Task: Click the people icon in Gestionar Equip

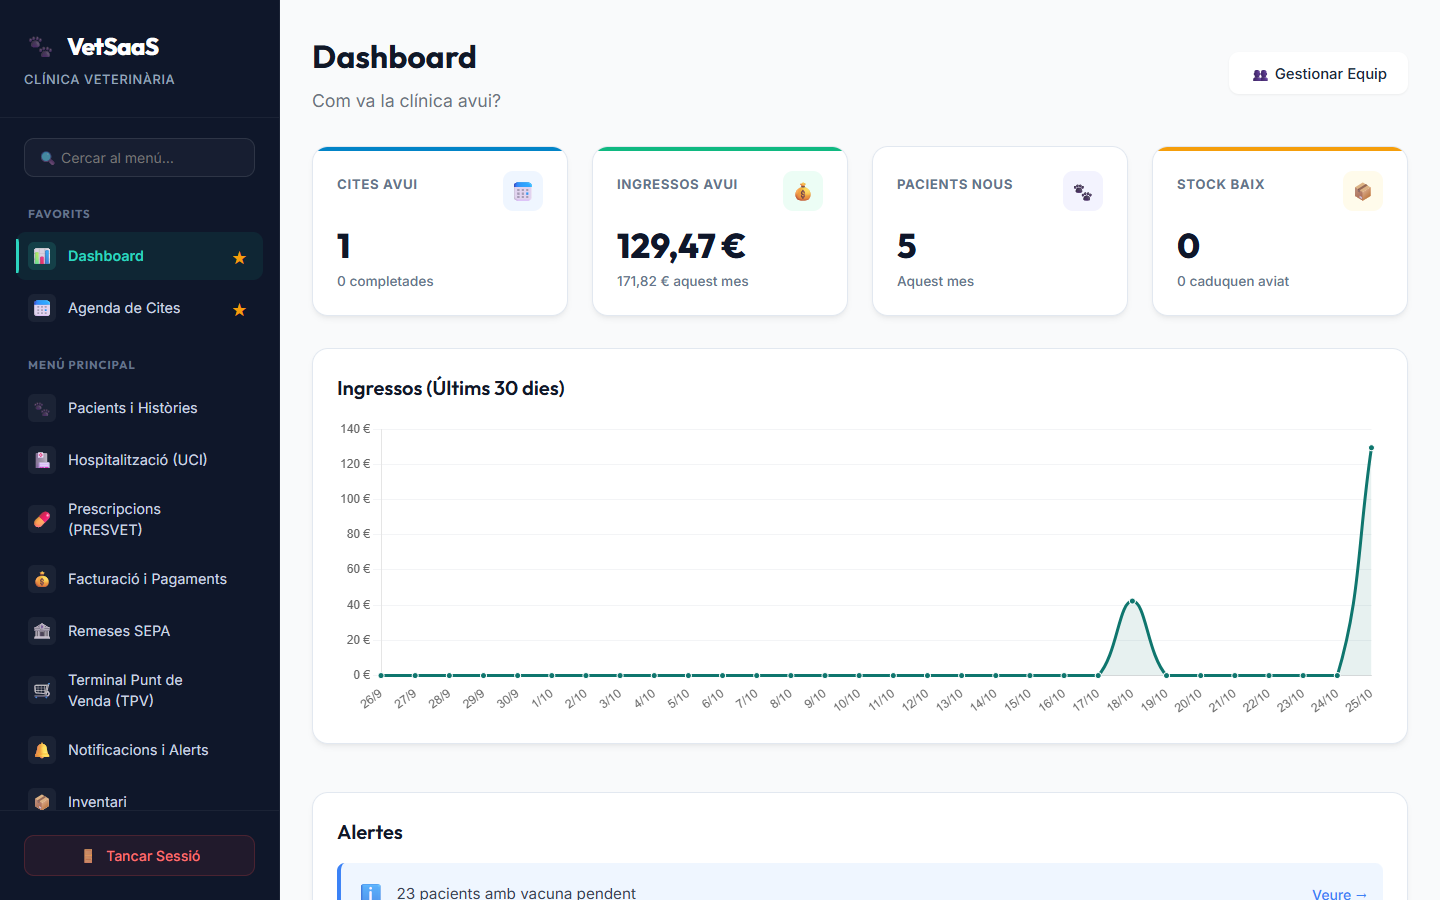Action: coord(1260,75)
